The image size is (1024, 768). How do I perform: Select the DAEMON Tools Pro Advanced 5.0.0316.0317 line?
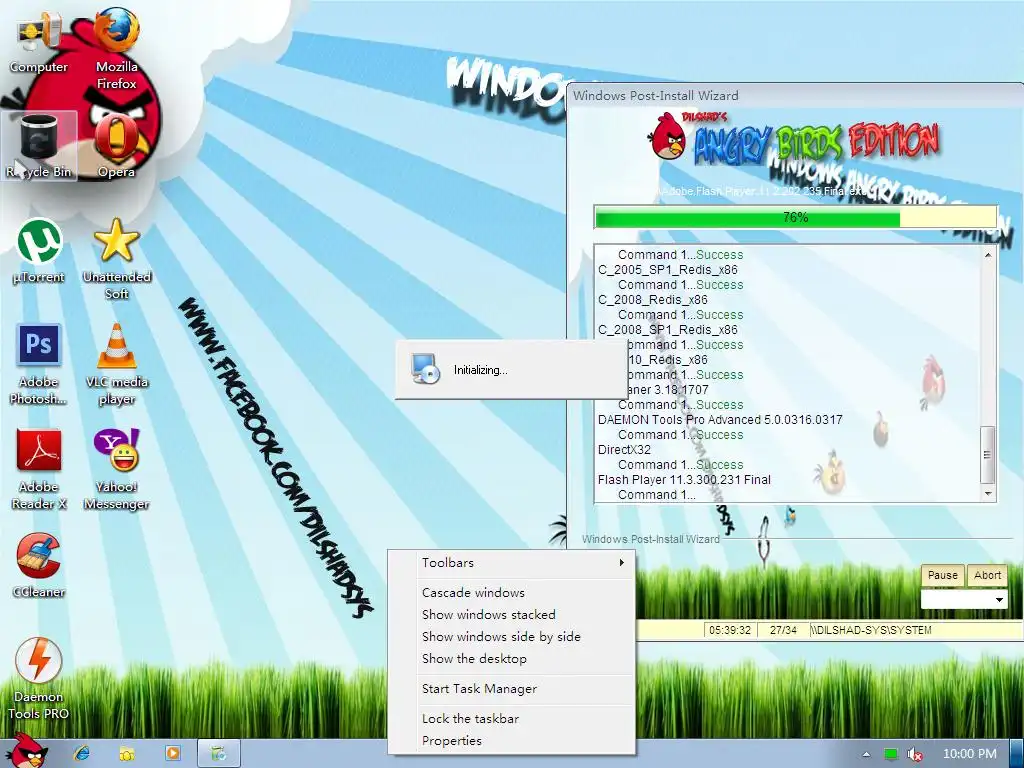[x=720, y=419]
